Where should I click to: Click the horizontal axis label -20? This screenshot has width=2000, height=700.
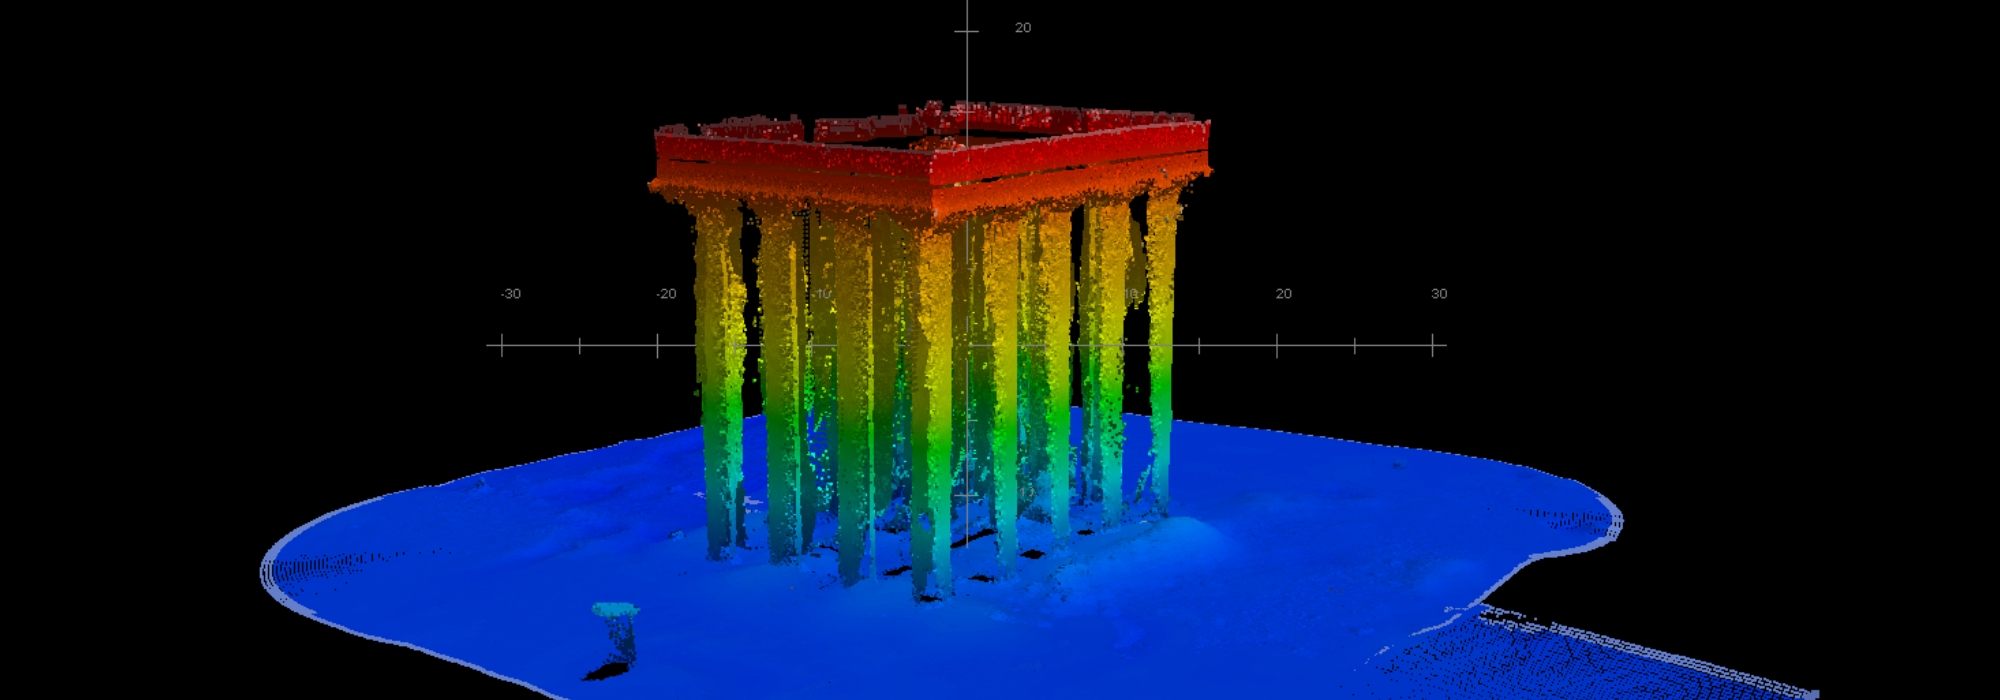click(x=666, y=294)
